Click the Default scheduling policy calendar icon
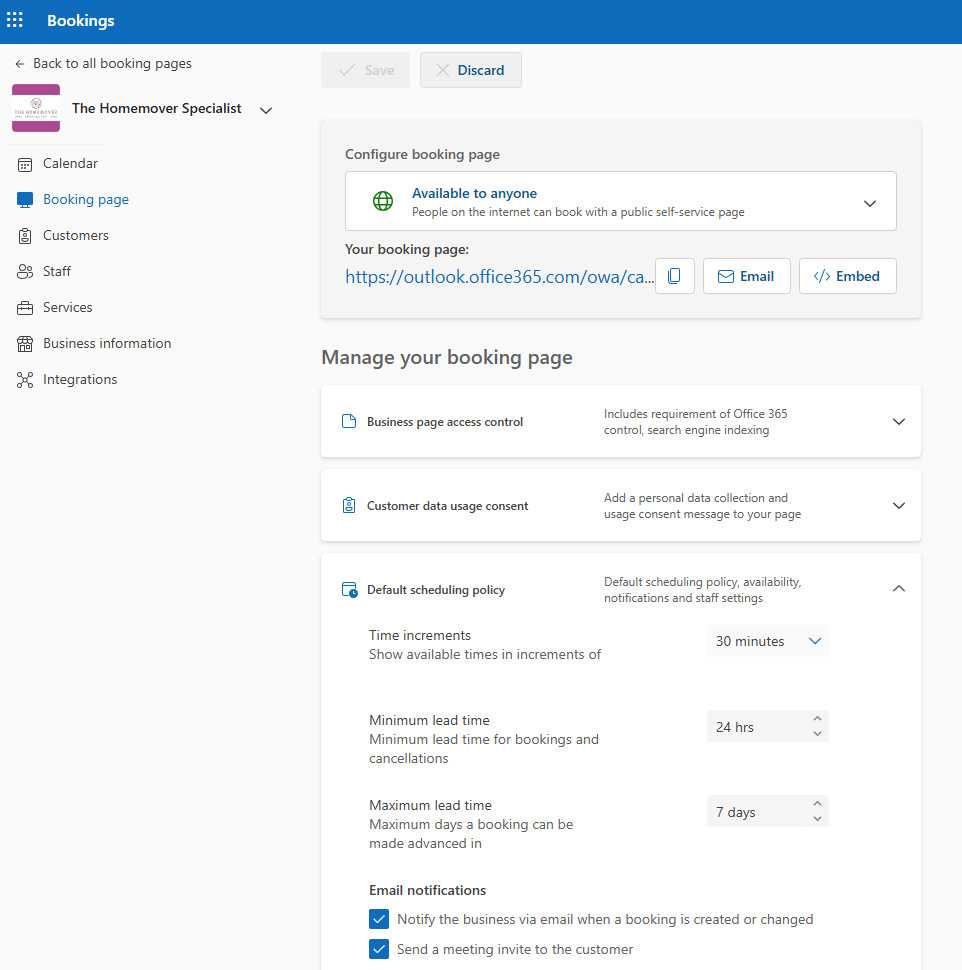Screen dimensions: 962x970 (x=350, y=590)
